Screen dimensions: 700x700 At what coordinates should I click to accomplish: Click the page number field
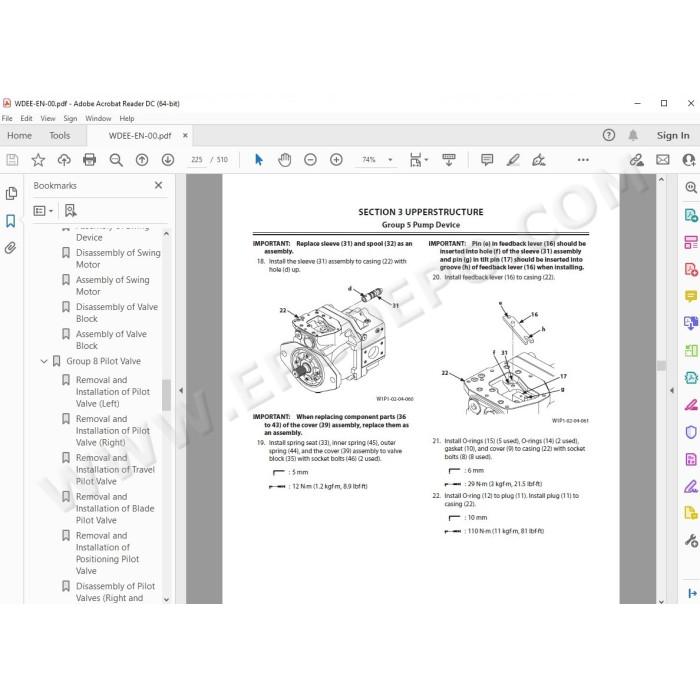point(197,160)
